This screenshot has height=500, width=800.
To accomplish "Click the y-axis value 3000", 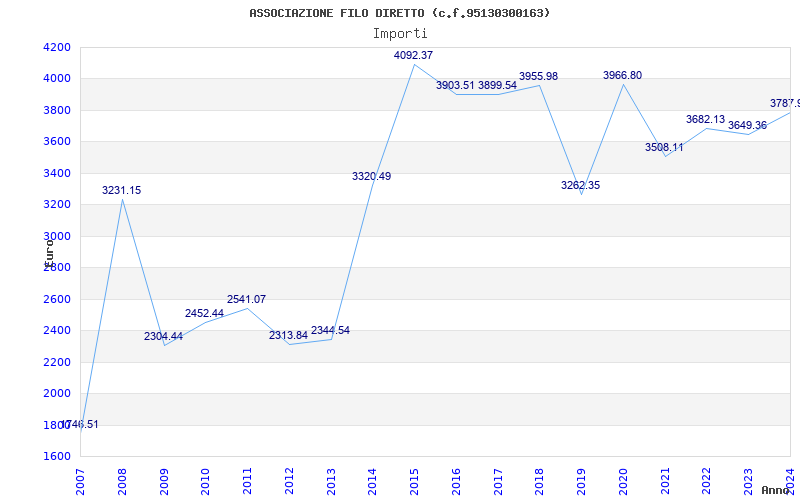I will [x=58, y=236].
